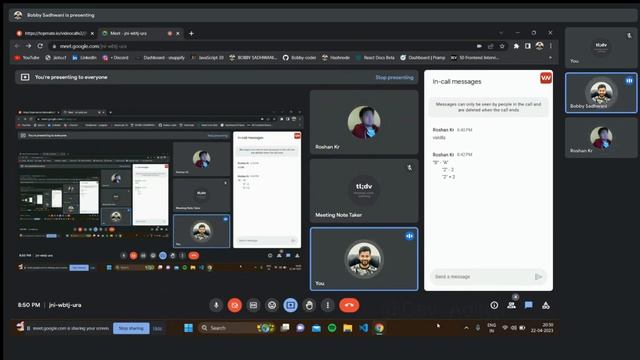
Task: Open the tab search chevron
Action: [x=501, y=33]
